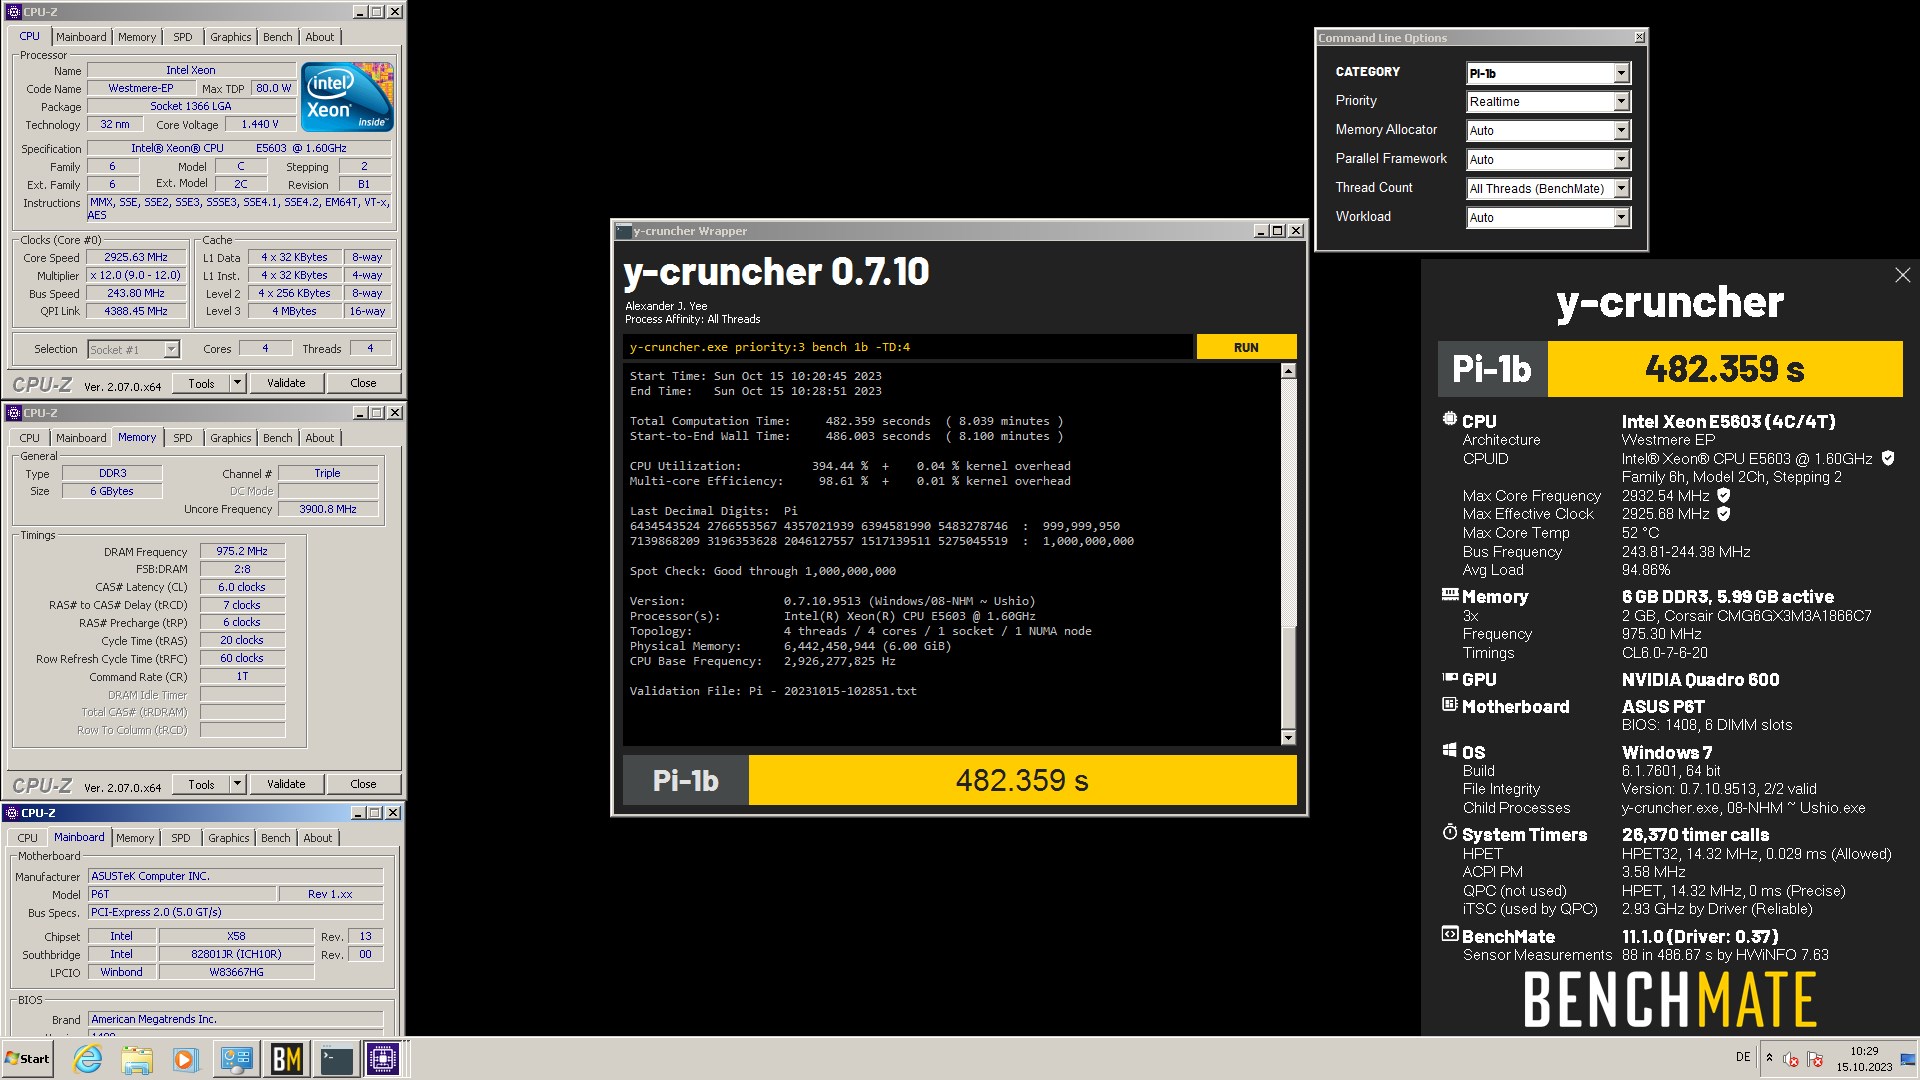The width and height of the screenshot is (1920, 1080).
Task: Click the y-cruncher command line input field
Action: (x=908, y=347)
